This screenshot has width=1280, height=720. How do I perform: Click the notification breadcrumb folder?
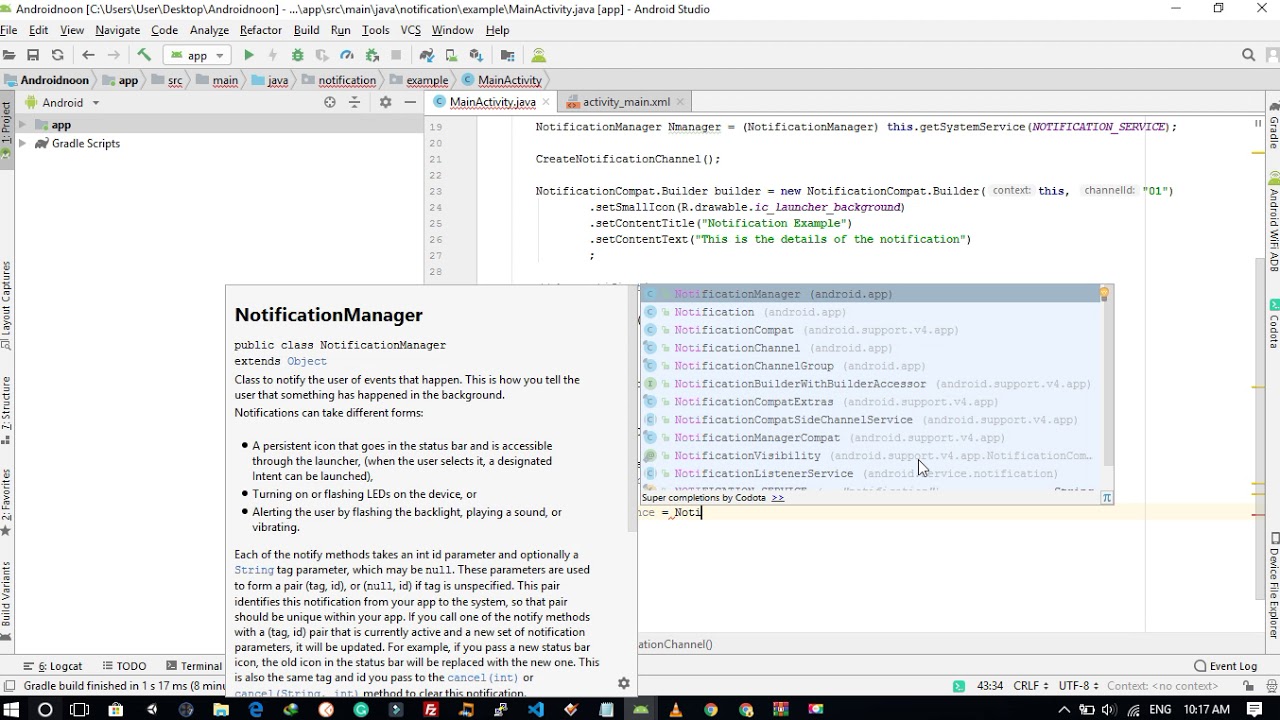coord(339,80)
